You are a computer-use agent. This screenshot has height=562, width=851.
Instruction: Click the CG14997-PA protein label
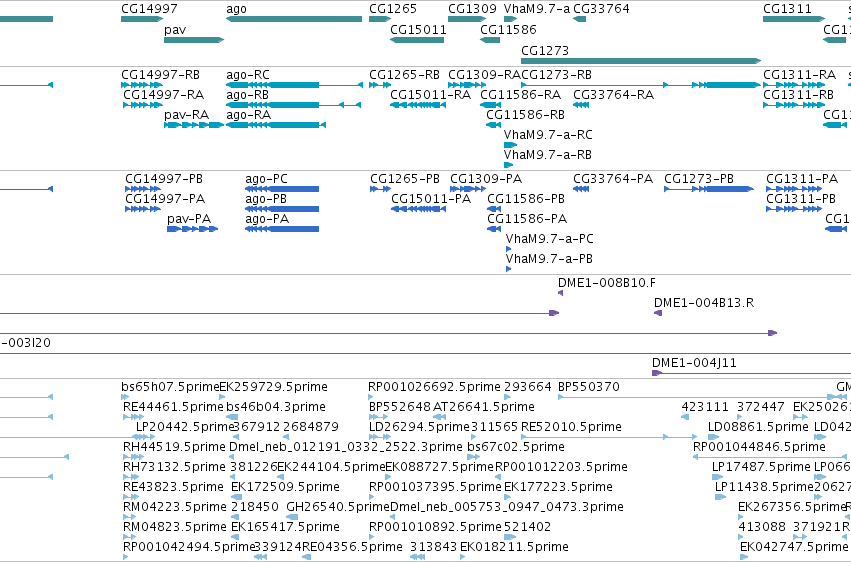(165, 199)
